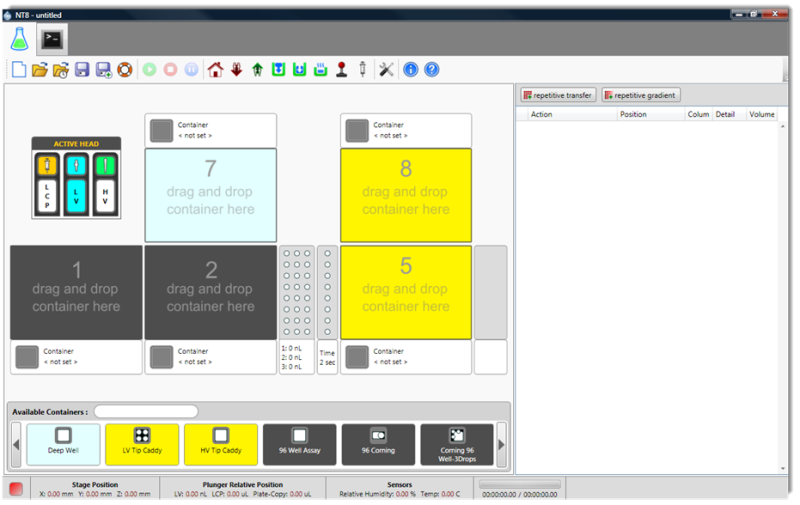Click the red stamp icon in toolbar
The height and width of the screenshot is (505, 800).
341,70
